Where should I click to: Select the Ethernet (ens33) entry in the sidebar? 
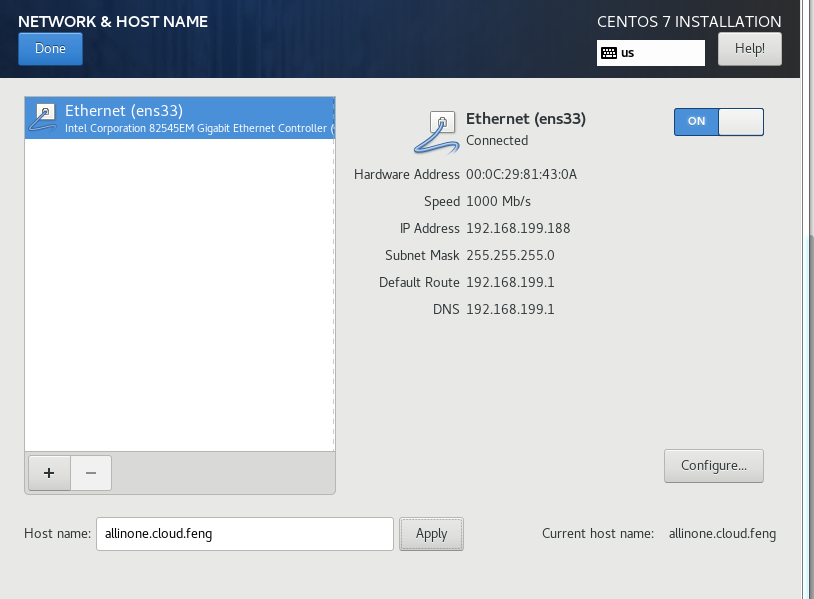coord(180,117)
